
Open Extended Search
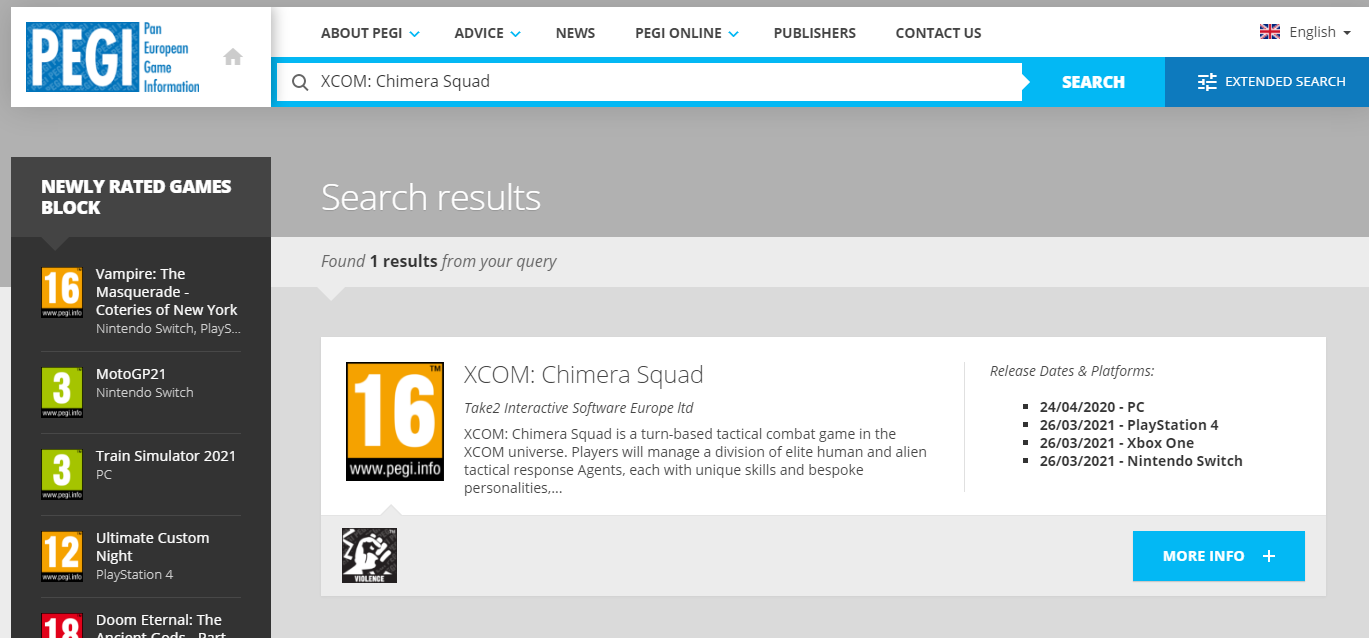click(1267, 82)
